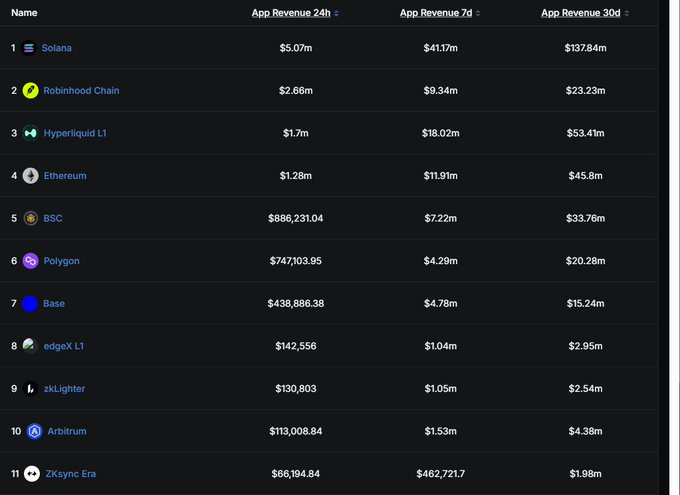Viewport: 680px width, 495px height.
Task: Select Ethereum 24h value $1.28m
Action: tap(296, 176)
